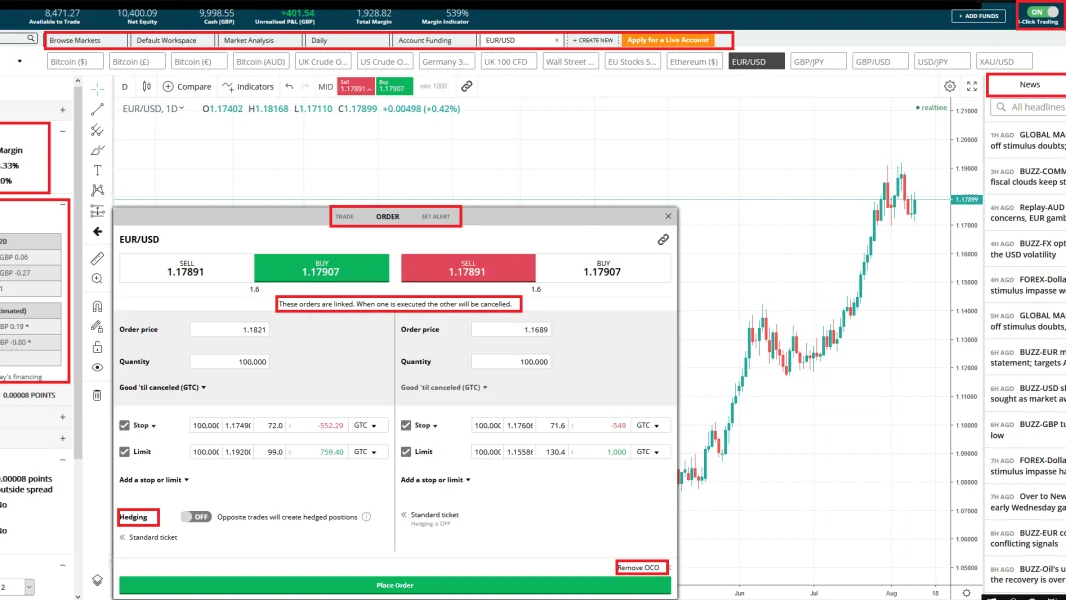Select MID price mode
Screen dimensions: 1066x600
[326, 86]
